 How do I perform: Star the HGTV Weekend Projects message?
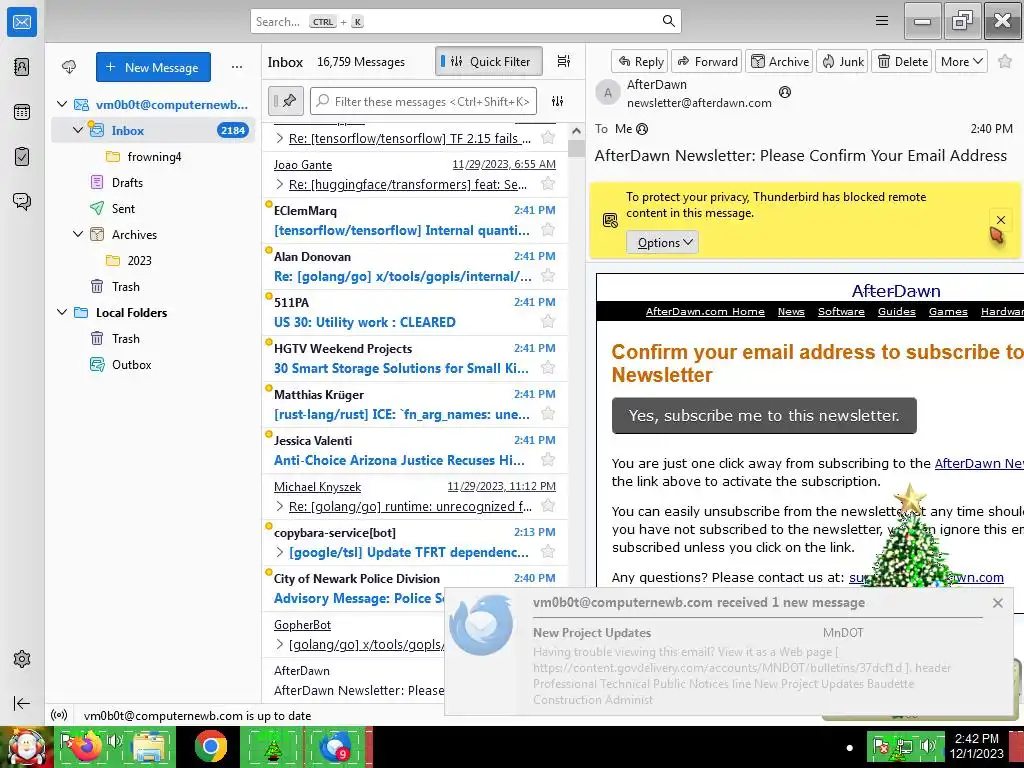click(548, 368)
